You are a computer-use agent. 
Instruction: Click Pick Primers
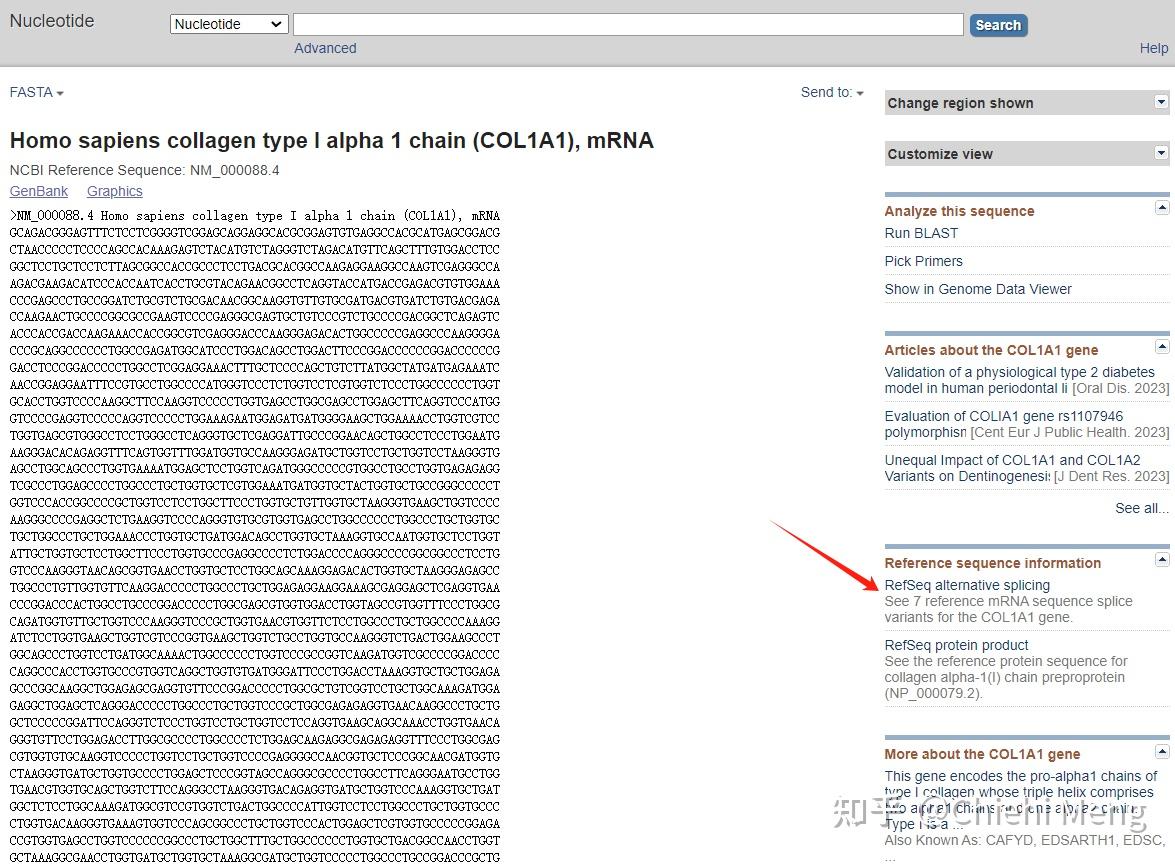pyautogui.click(x=923, y=261)
